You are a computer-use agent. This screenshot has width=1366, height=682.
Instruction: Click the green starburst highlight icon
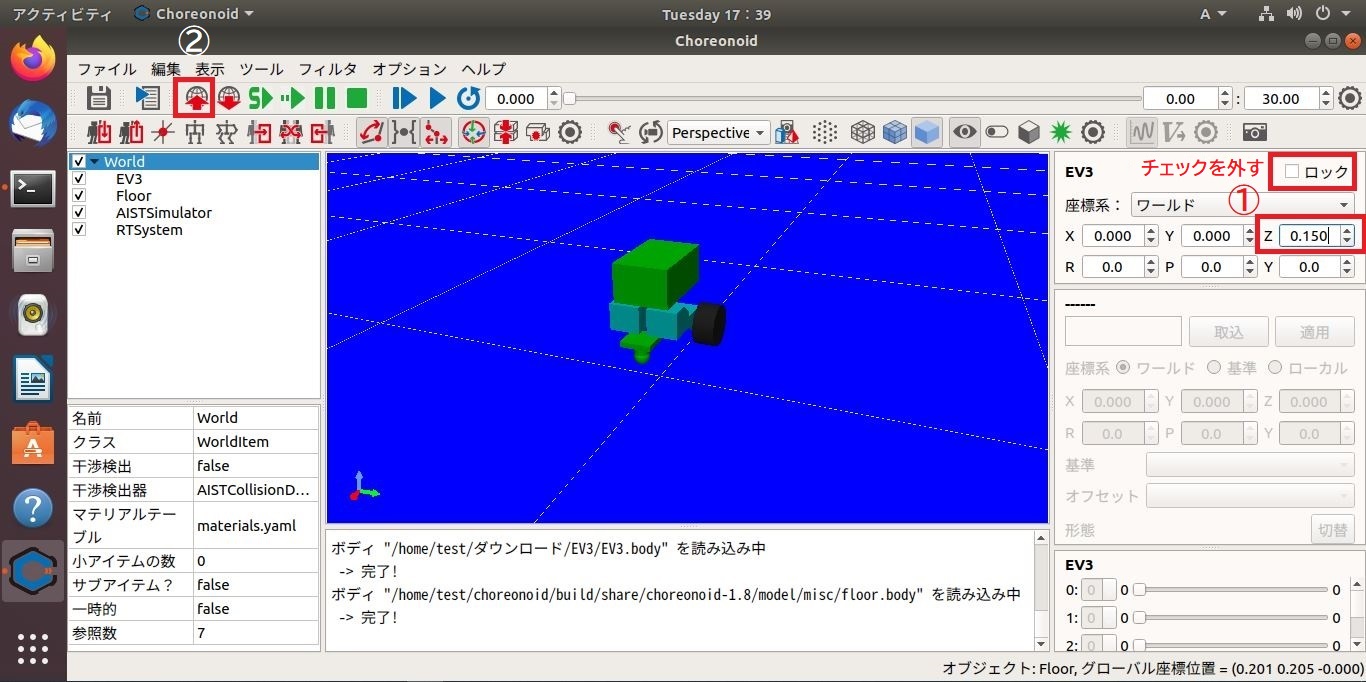[1061, 132]
